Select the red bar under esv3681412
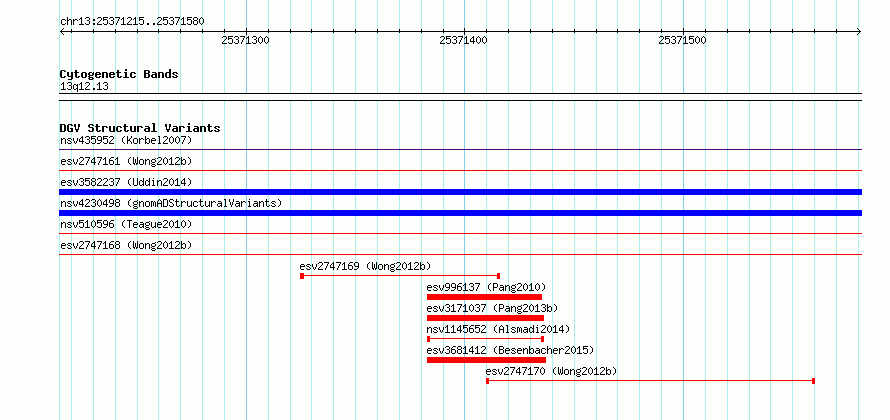 486,360
